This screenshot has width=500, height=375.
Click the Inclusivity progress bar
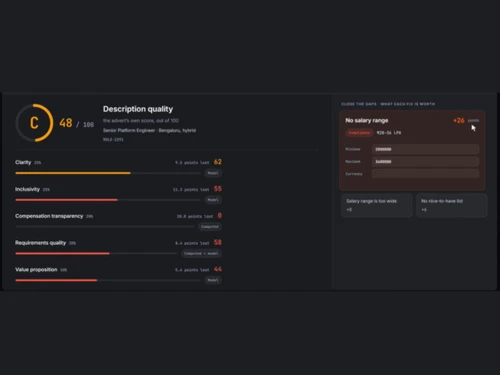[108, 200]
